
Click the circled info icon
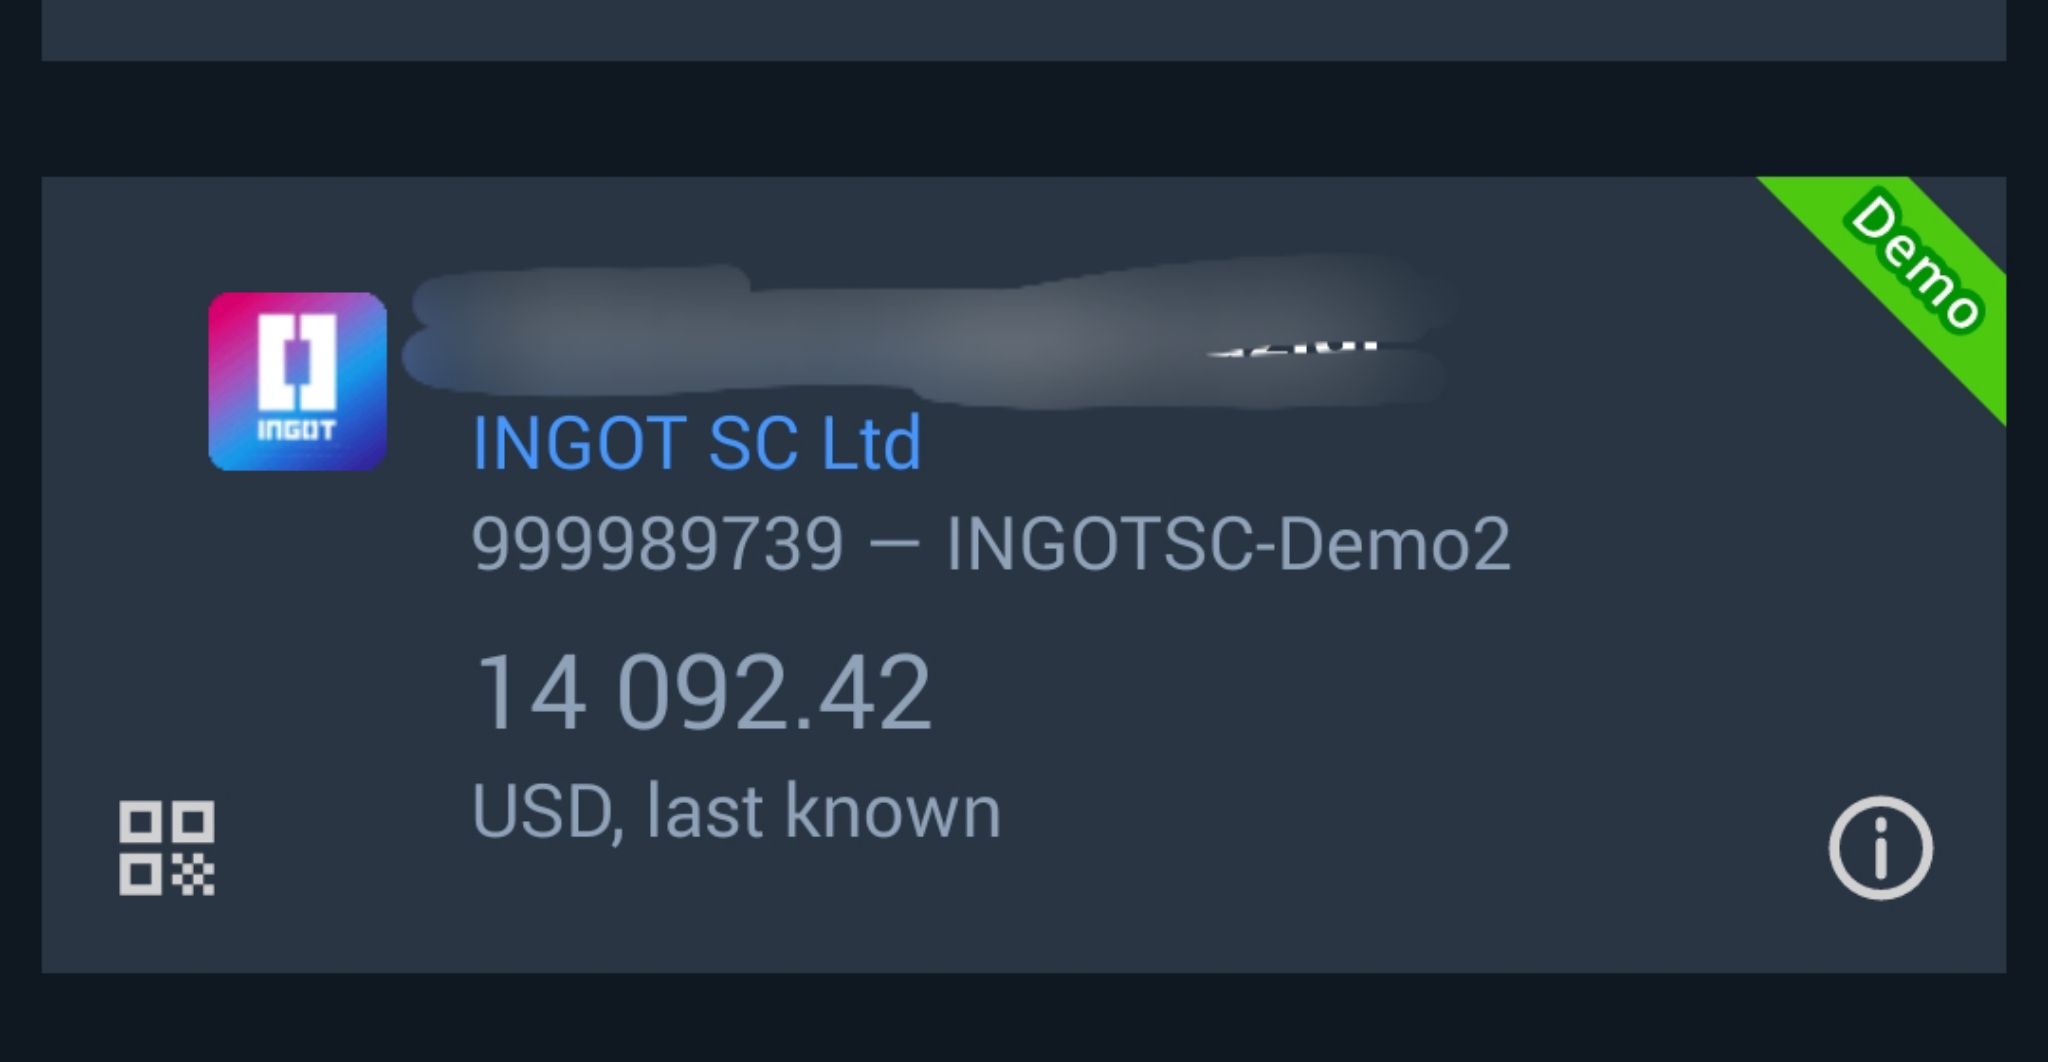click(1880, 848)
